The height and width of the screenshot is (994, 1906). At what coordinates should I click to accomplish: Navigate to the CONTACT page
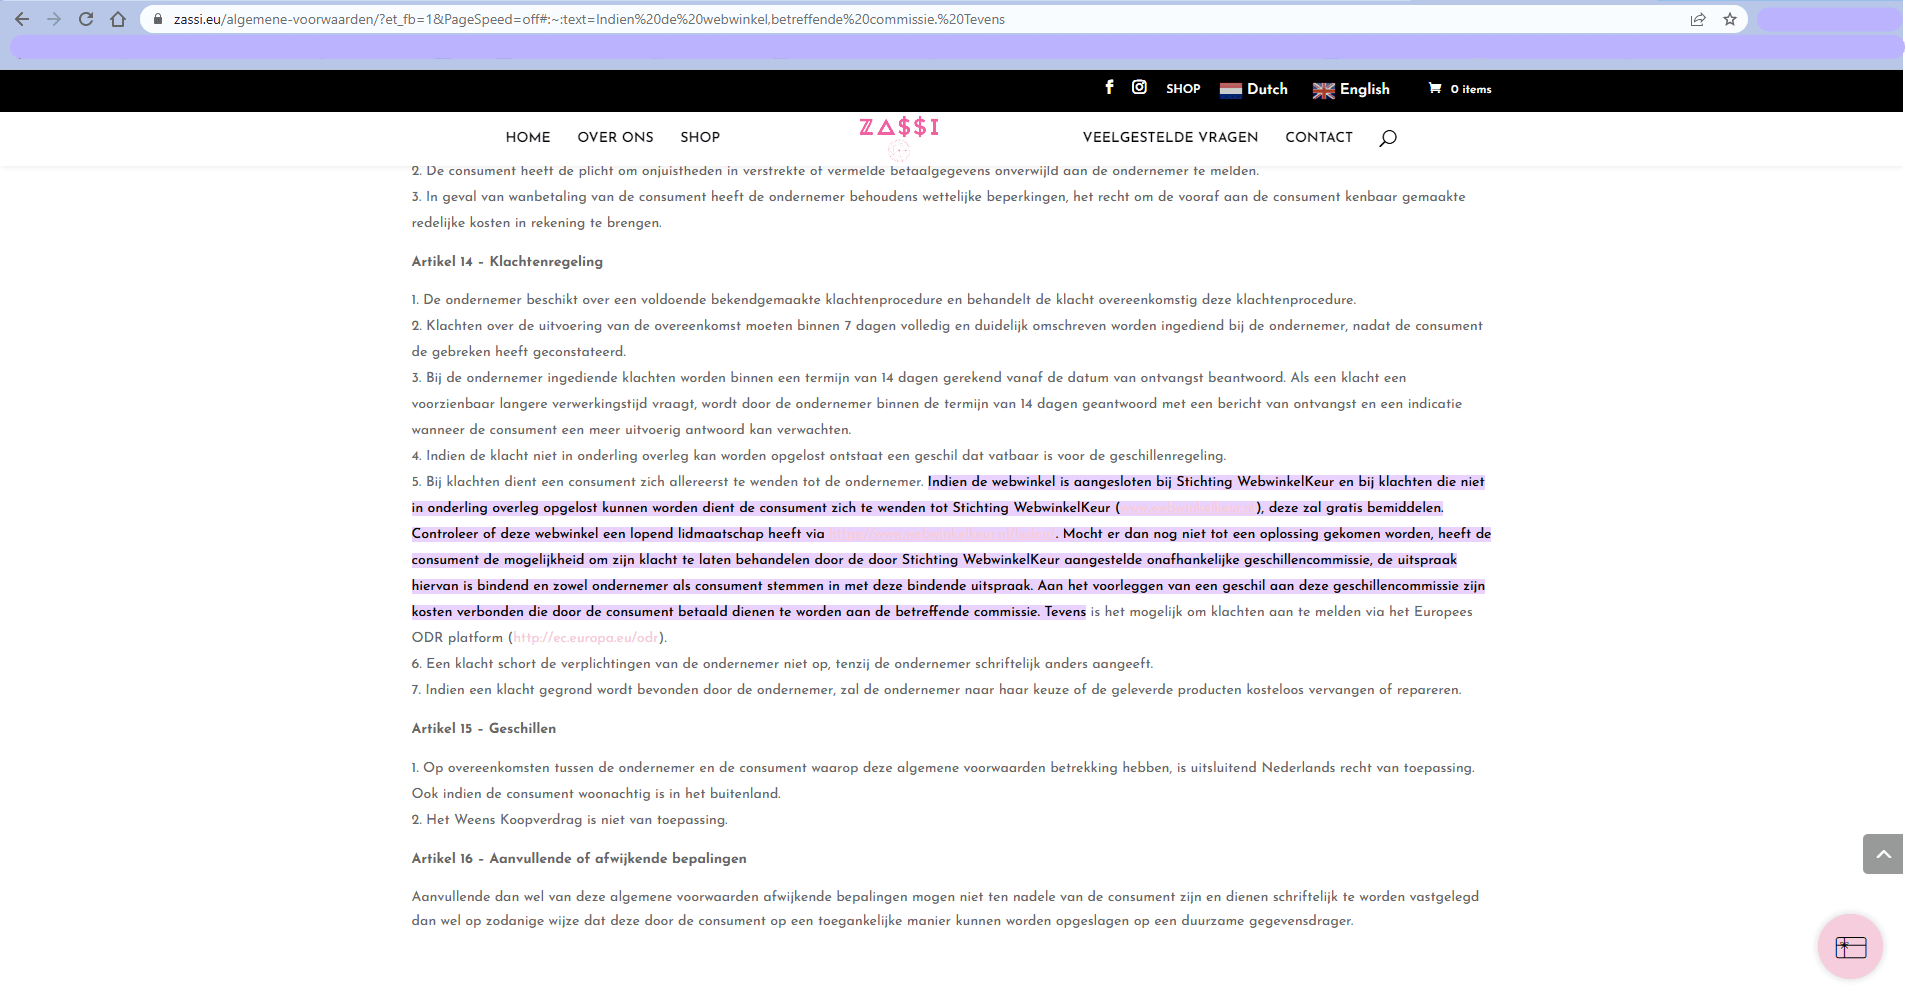[1318, 137]
